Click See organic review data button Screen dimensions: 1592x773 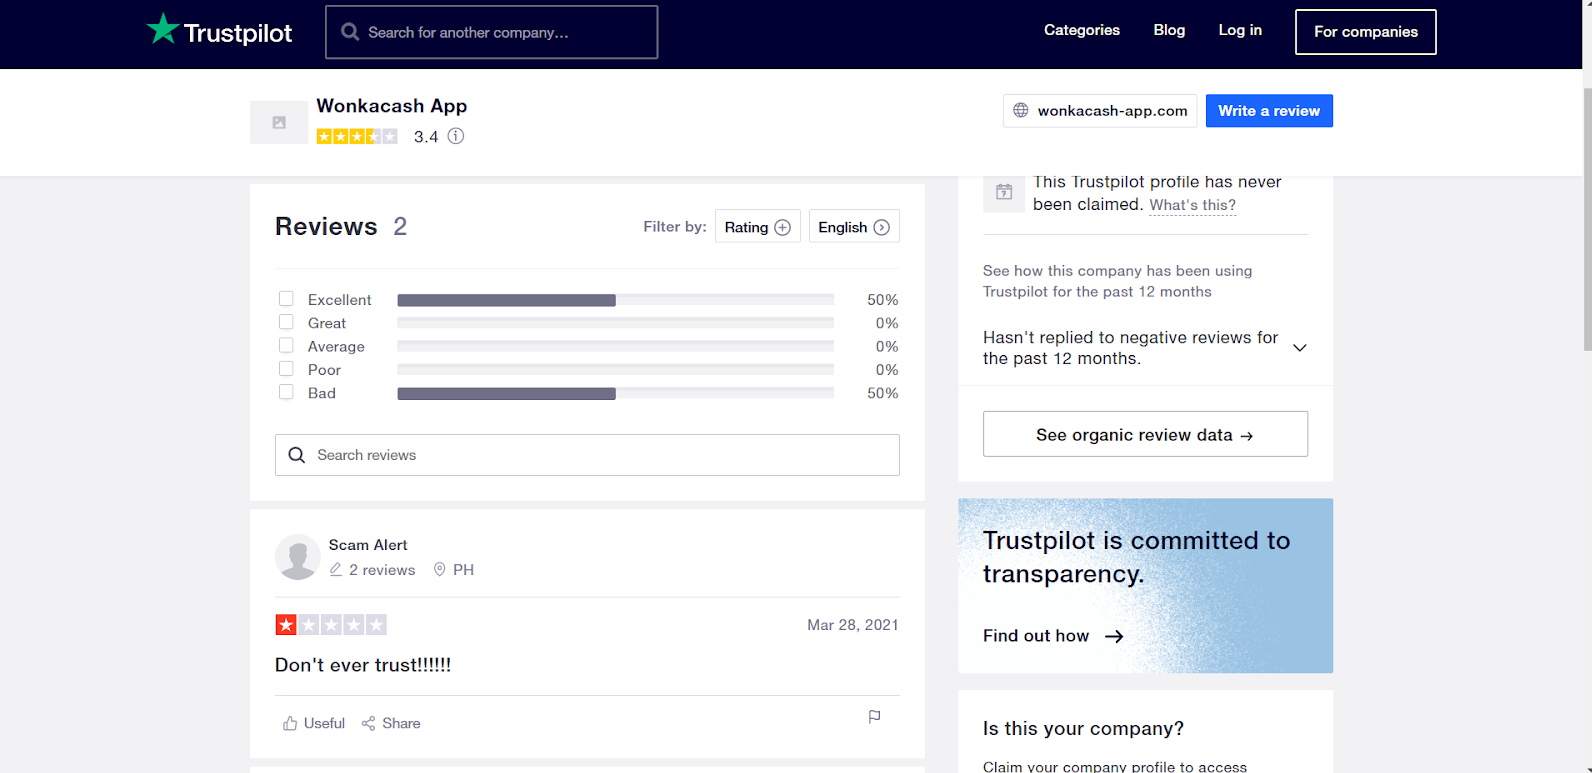(x=1145, y=434)
